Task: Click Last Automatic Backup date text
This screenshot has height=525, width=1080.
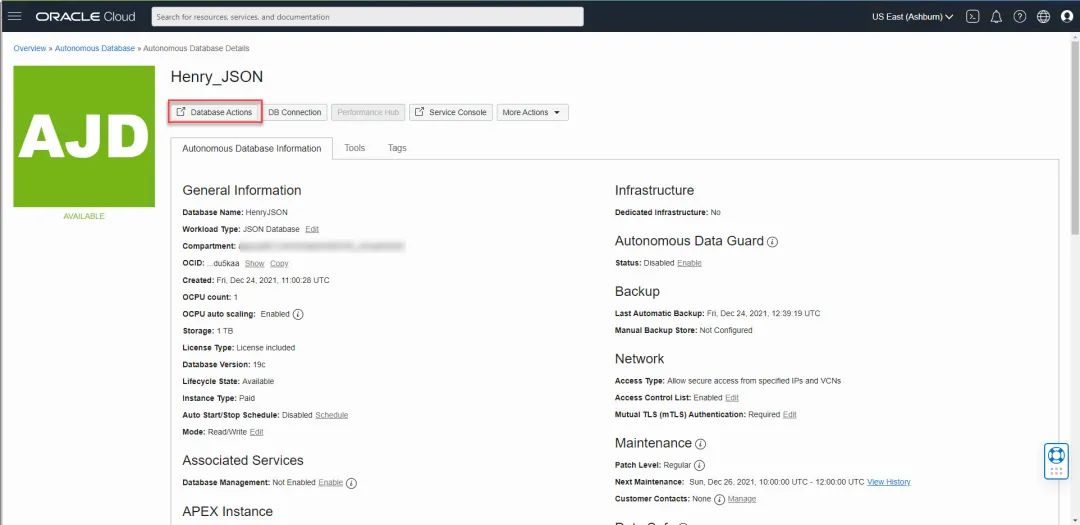Action: (763, 313)
